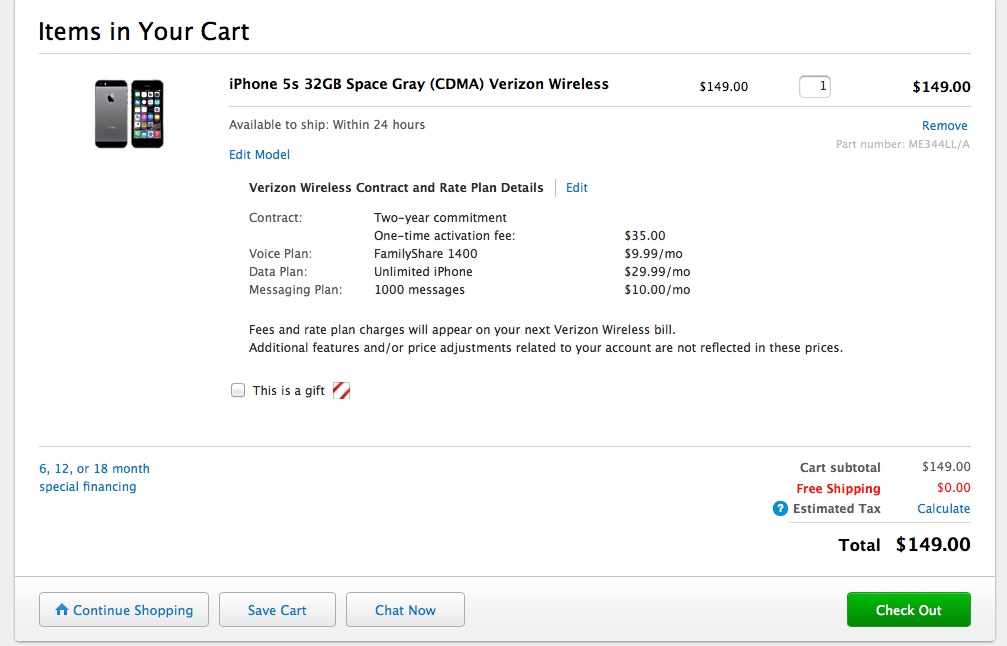Viewport: 1007px width, 646px height.
Task: Check the 'This is a gift' checkbox
Action: point(238,391)
